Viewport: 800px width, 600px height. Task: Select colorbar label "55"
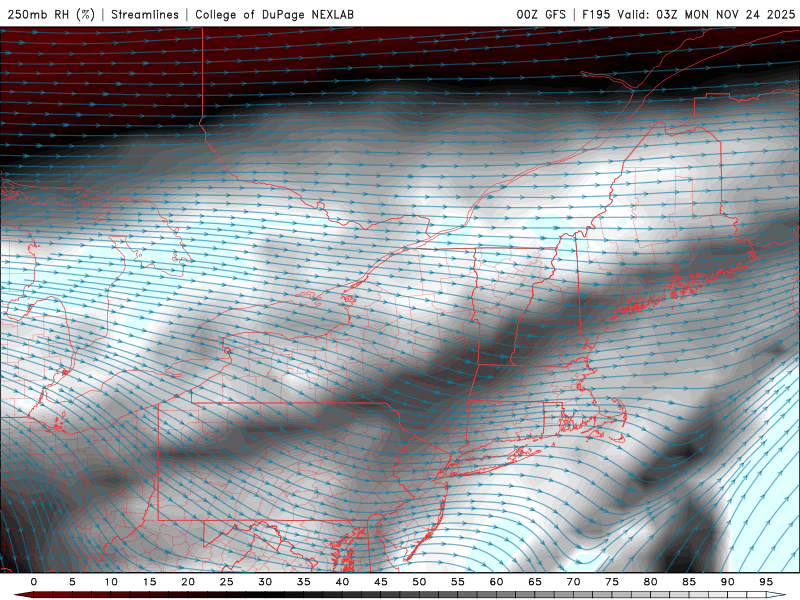point(458,582)
